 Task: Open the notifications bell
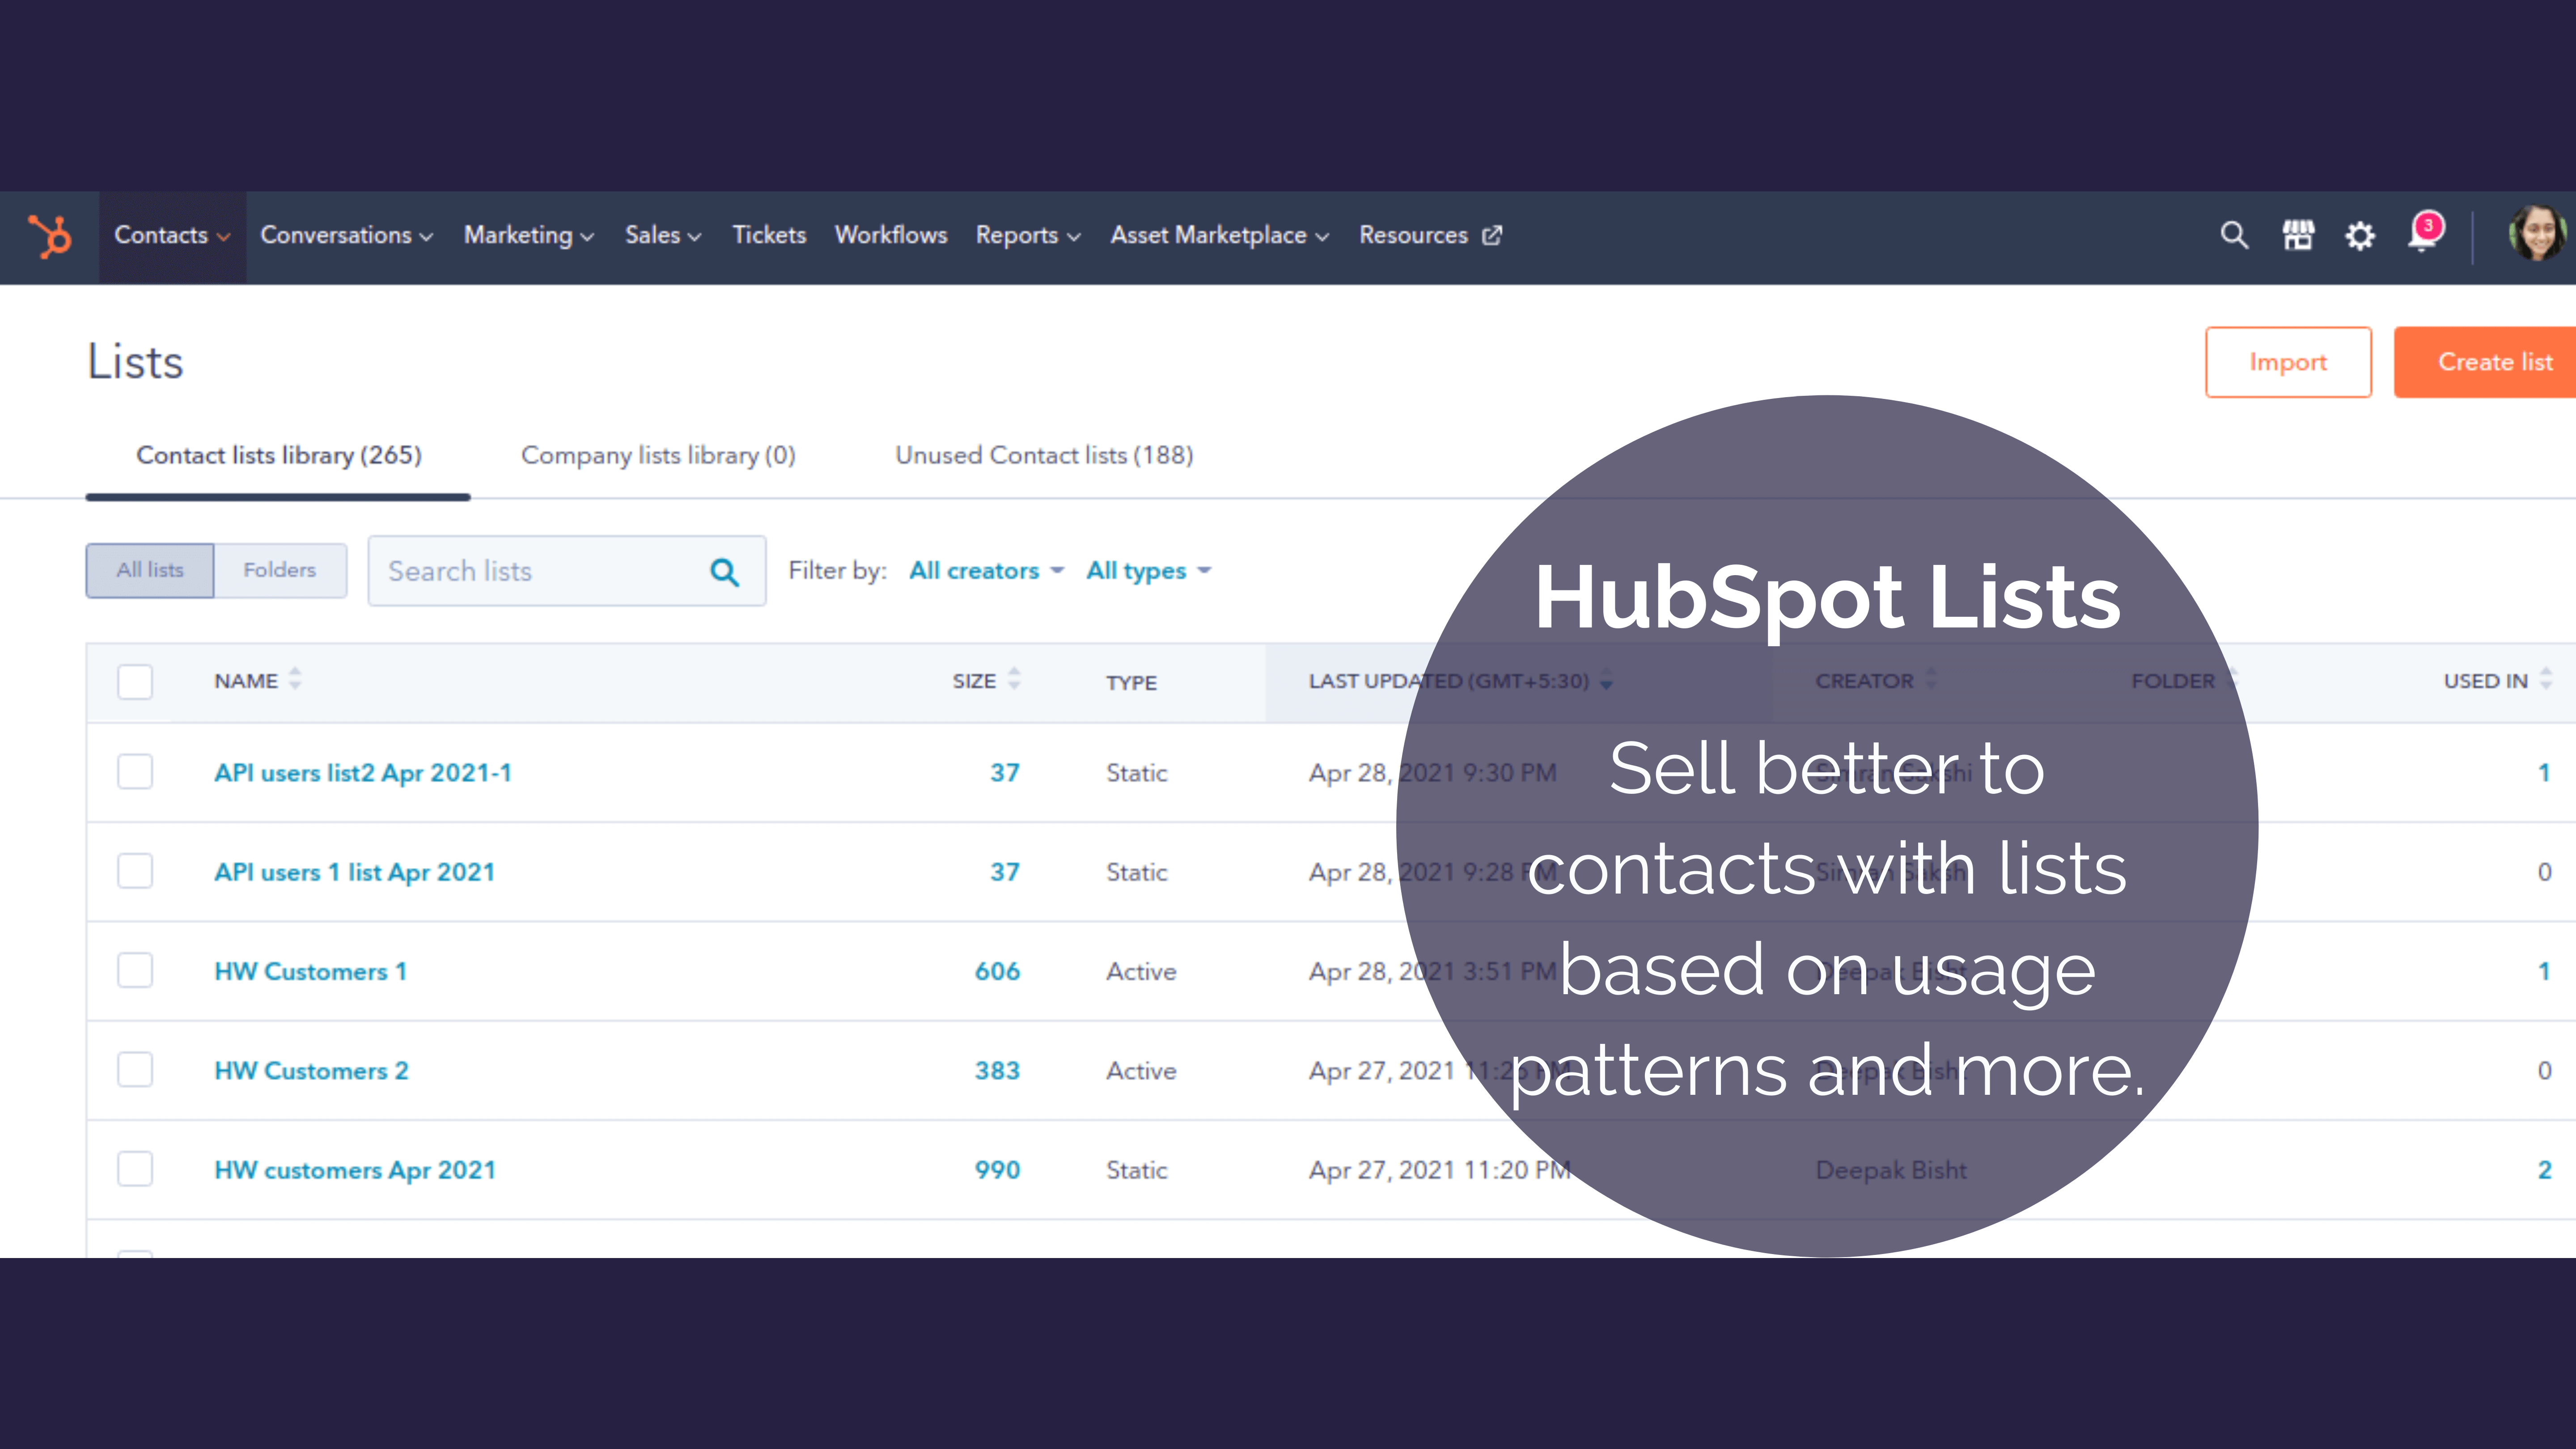(x=2423, y=236)
